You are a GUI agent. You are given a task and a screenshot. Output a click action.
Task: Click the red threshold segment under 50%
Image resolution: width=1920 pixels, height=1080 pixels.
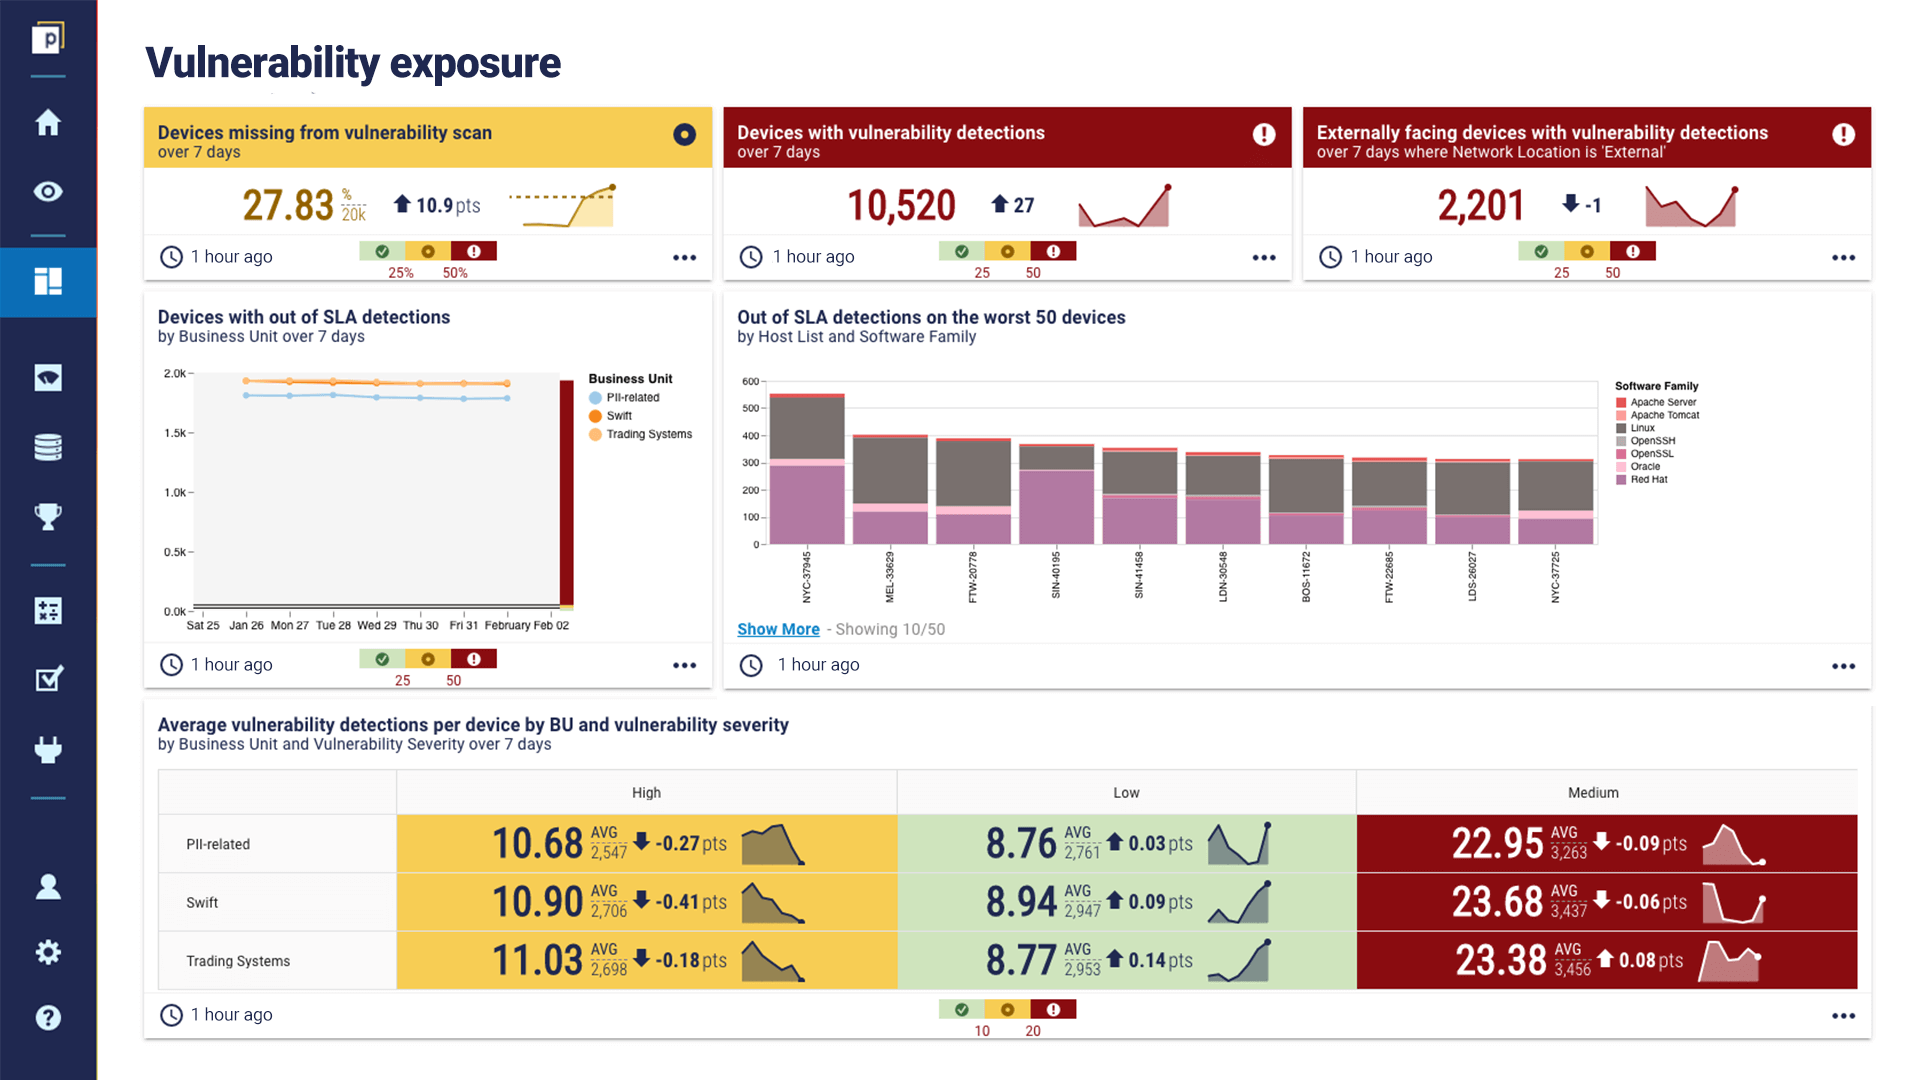pyautogui.click(x=473, y=251)
